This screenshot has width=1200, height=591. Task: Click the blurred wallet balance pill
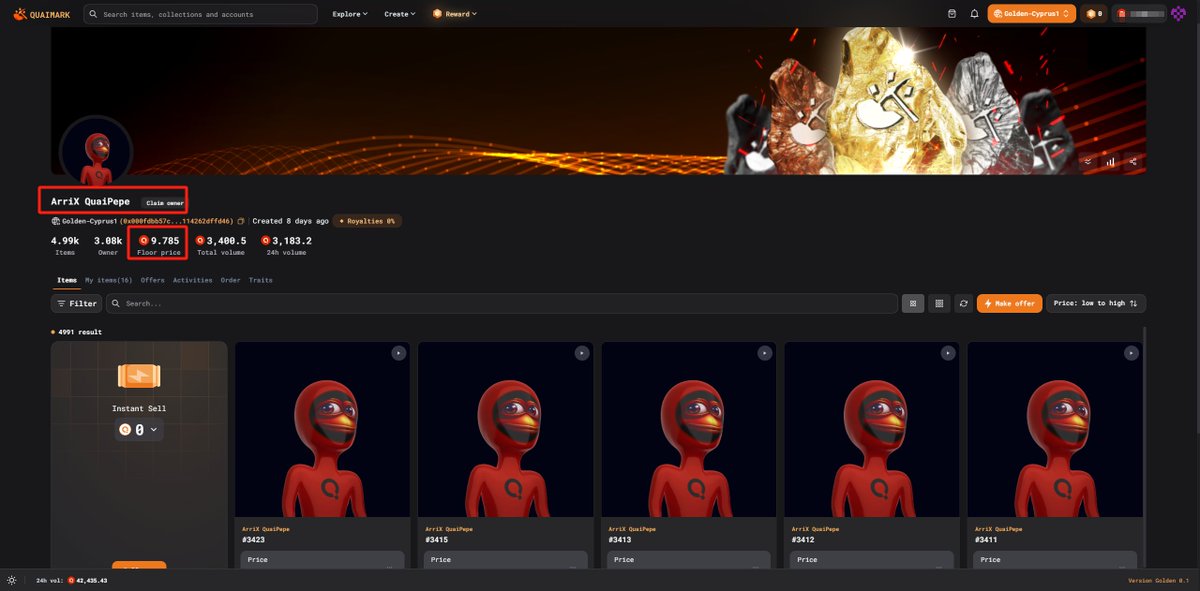pos(1139,14)
